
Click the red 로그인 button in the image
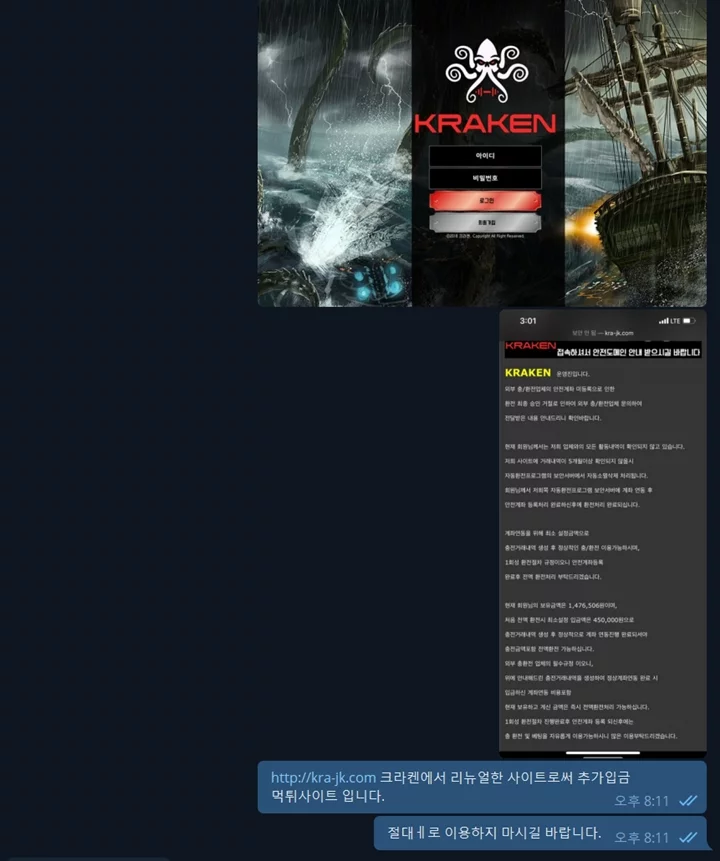pos(485,201)
